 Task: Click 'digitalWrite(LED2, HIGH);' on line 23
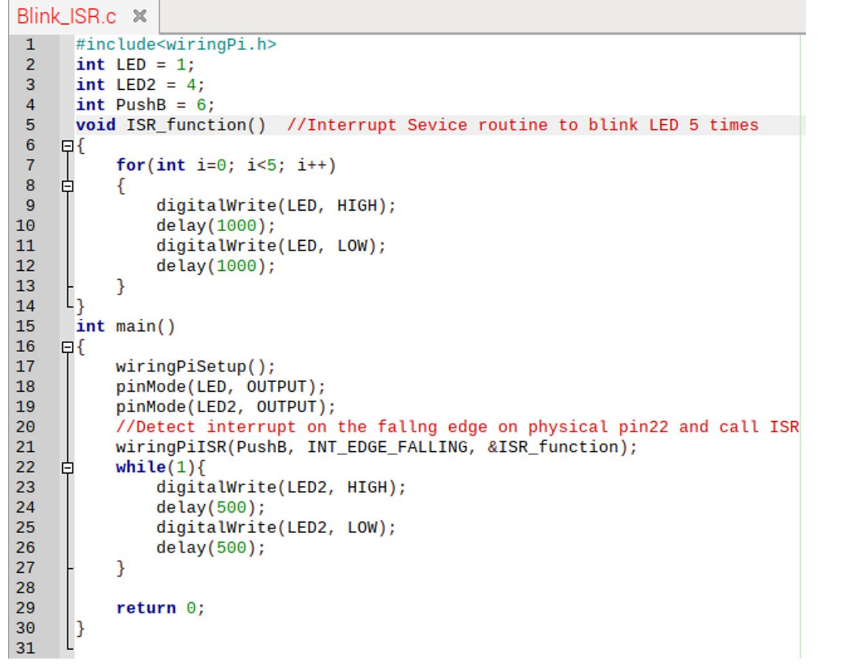(281, 487)
